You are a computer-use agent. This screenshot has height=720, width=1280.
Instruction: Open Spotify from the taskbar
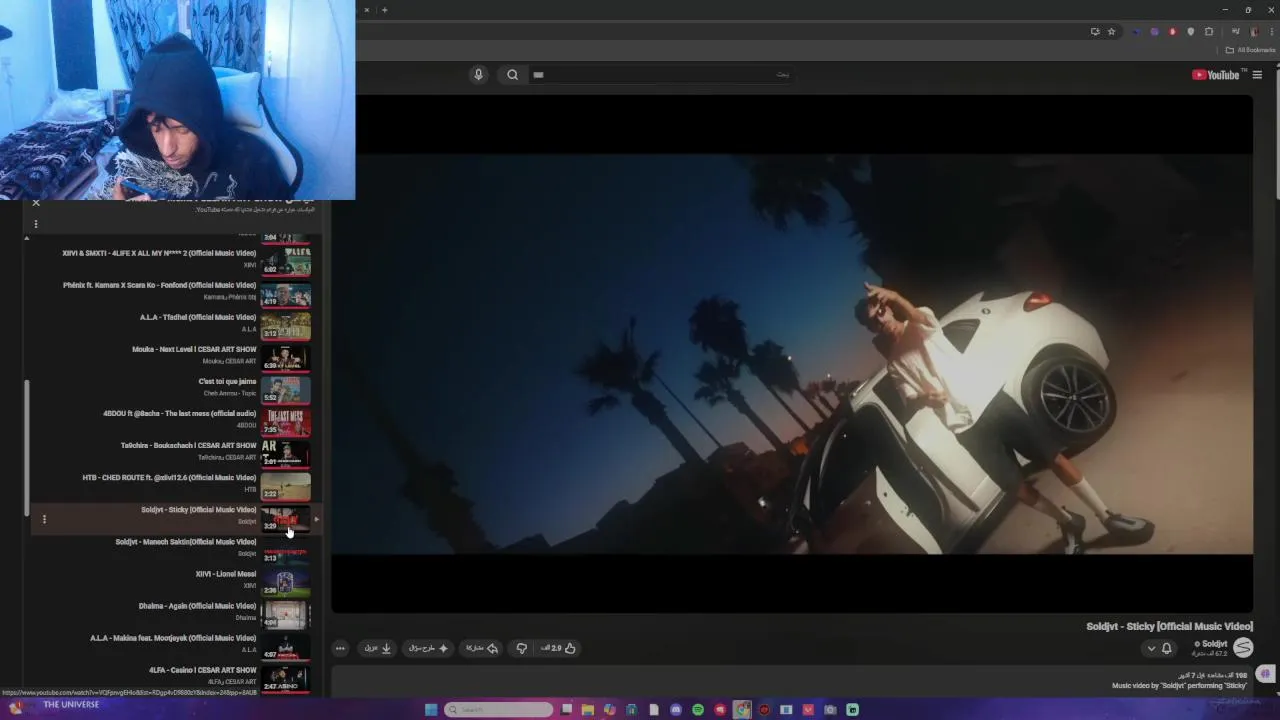[698, 710]
